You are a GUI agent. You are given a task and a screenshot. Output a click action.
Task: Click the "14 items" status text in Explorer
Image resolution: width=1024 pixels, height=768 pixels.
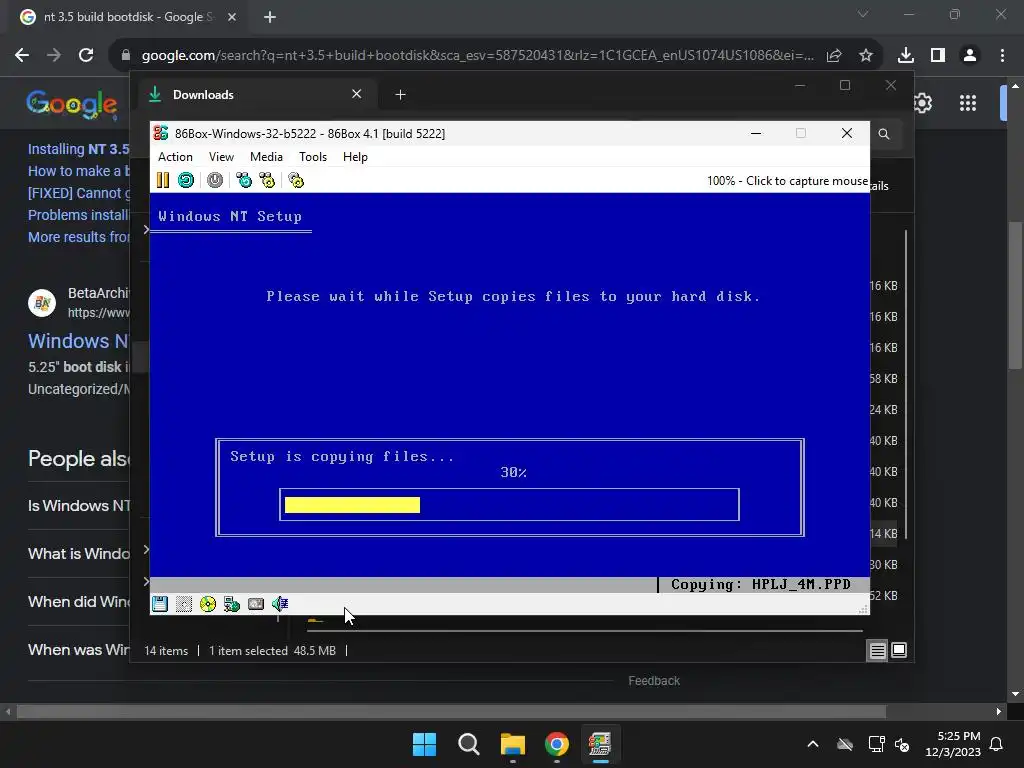pos(166,651)
